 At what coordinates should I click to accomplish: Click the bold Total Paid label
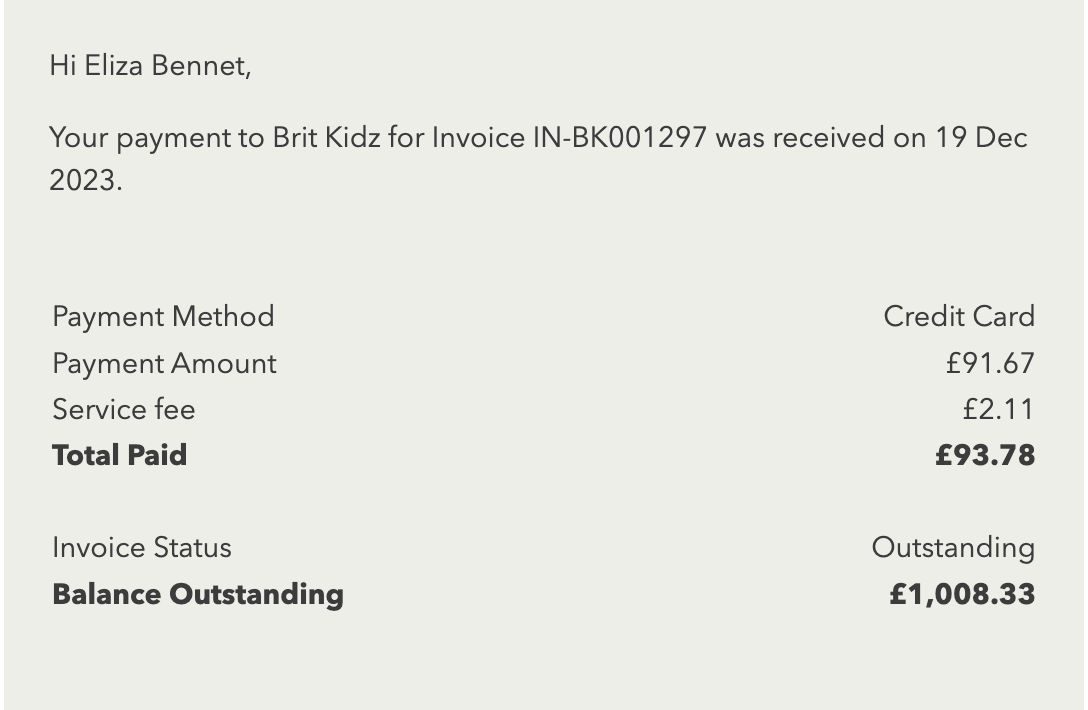tap(119, 455)
